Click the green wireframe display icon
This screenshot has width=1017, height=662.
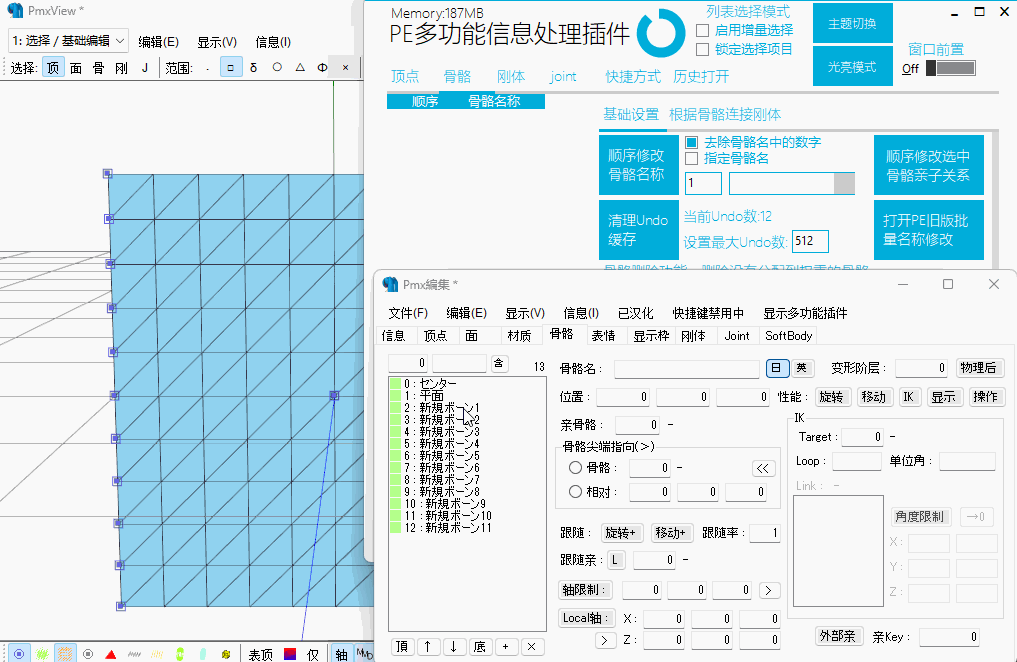[x=42, y=654]
